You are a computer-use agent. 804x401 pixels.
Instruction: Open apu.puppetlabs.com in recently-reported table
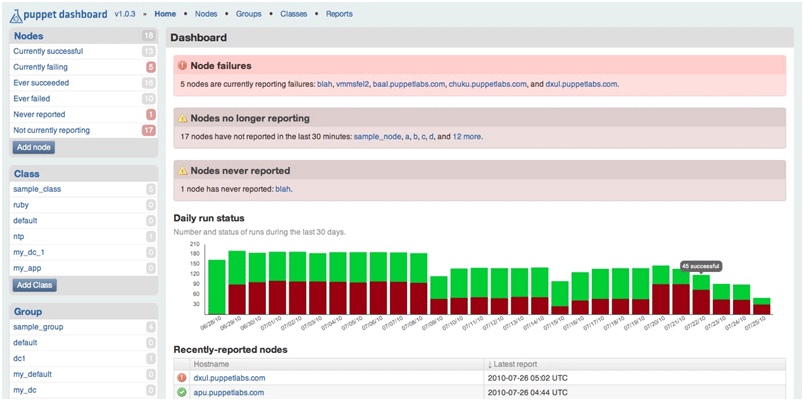(228, 393)
